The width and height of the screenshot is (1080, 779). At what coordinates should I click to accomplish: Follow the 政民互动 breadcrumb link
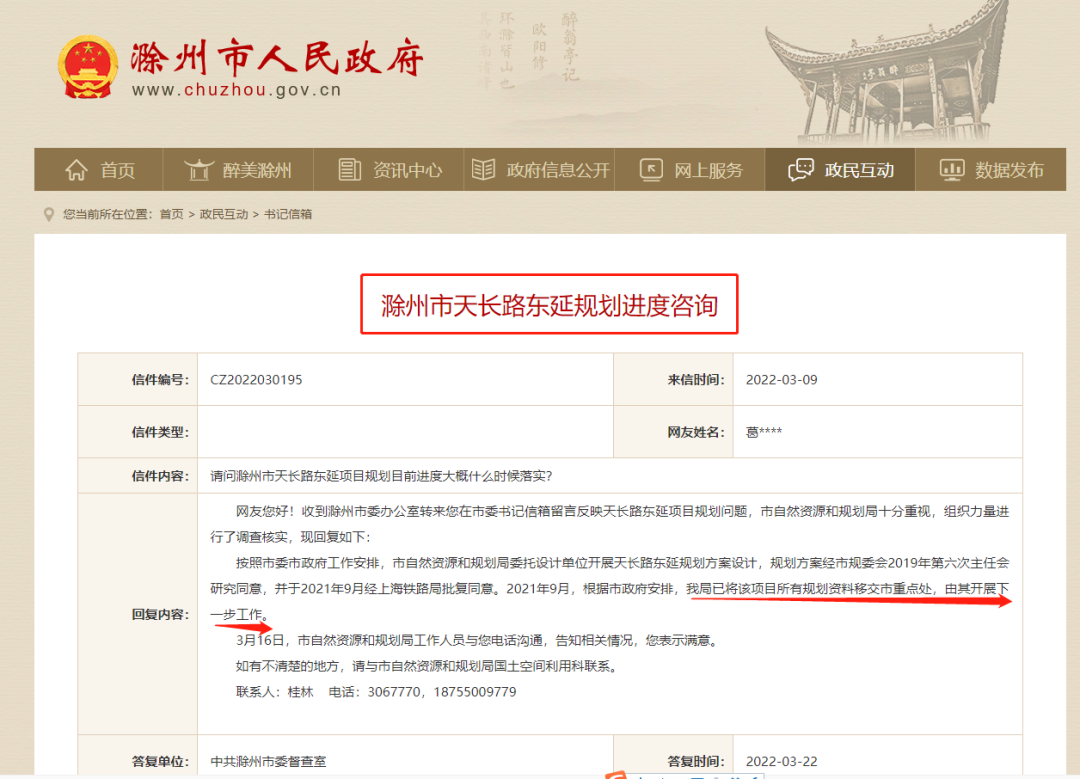point(223,214)
